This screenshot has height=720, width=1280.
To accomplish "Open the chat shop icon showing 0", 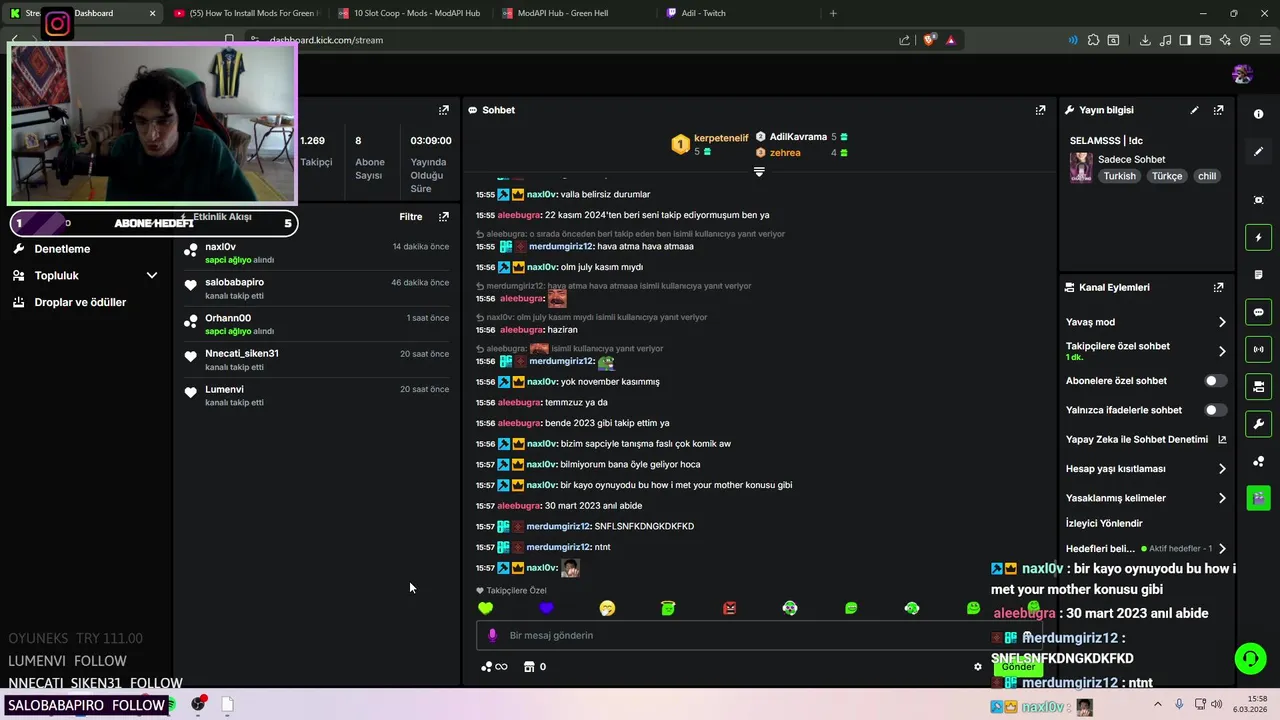I will 535,667.
